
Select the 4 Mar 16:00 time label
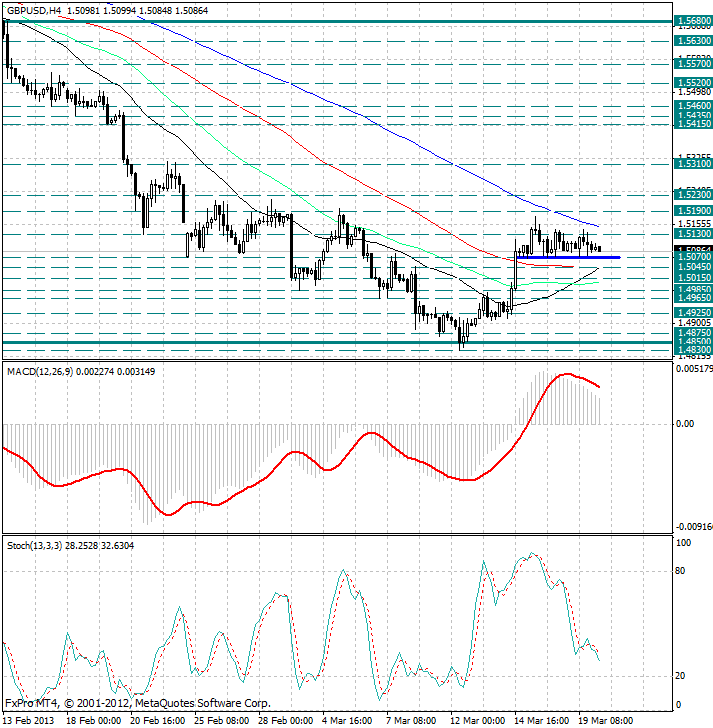[x=347, y=721]
